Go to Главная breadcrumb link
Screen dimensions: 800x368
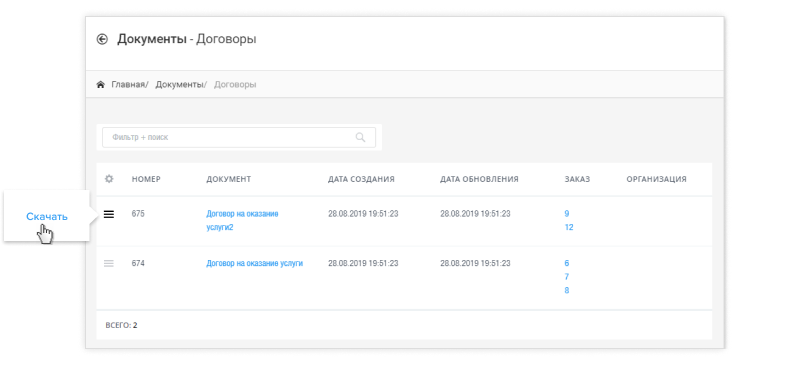[128, 85]
